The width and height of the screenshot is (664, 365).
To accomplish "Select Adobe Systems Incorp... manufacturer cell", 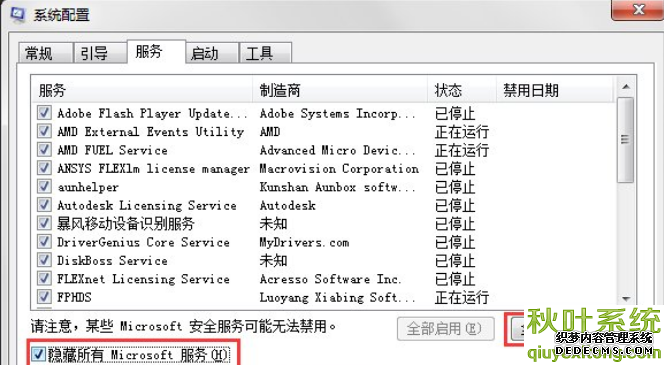I will click(x=338, y=113).
